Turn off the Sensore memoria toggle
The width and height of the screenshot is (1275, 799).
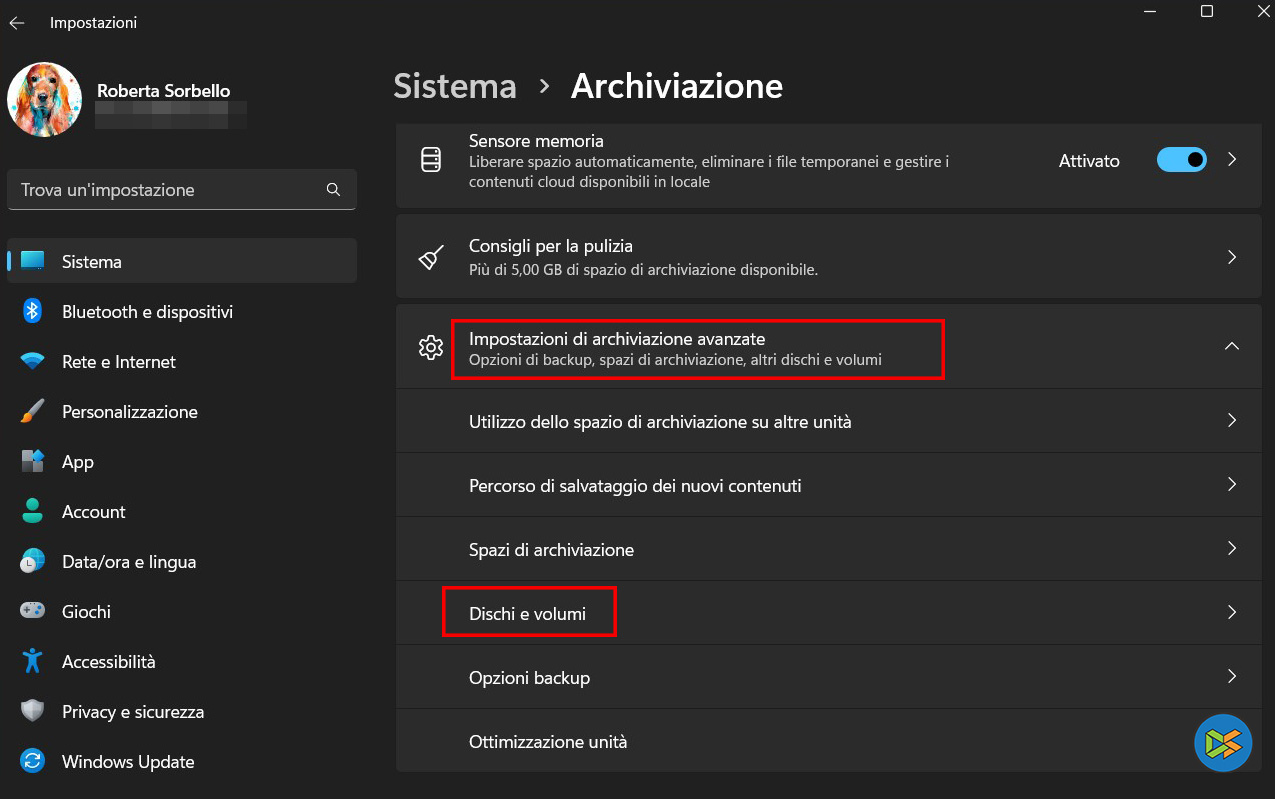[x=1181, y=160]
